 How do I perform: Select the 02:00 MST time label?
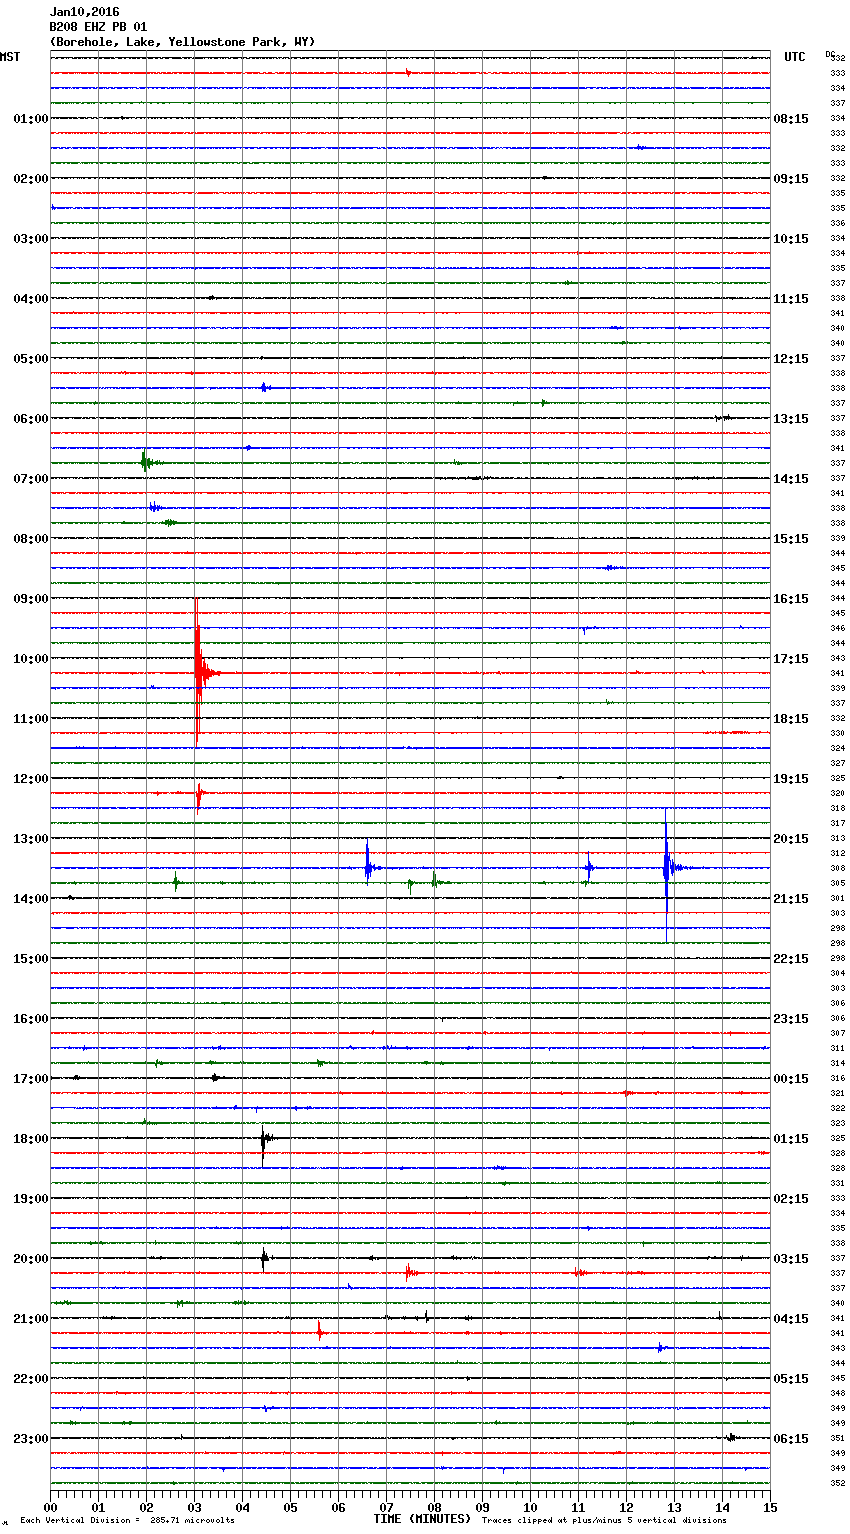coord(31,179)
